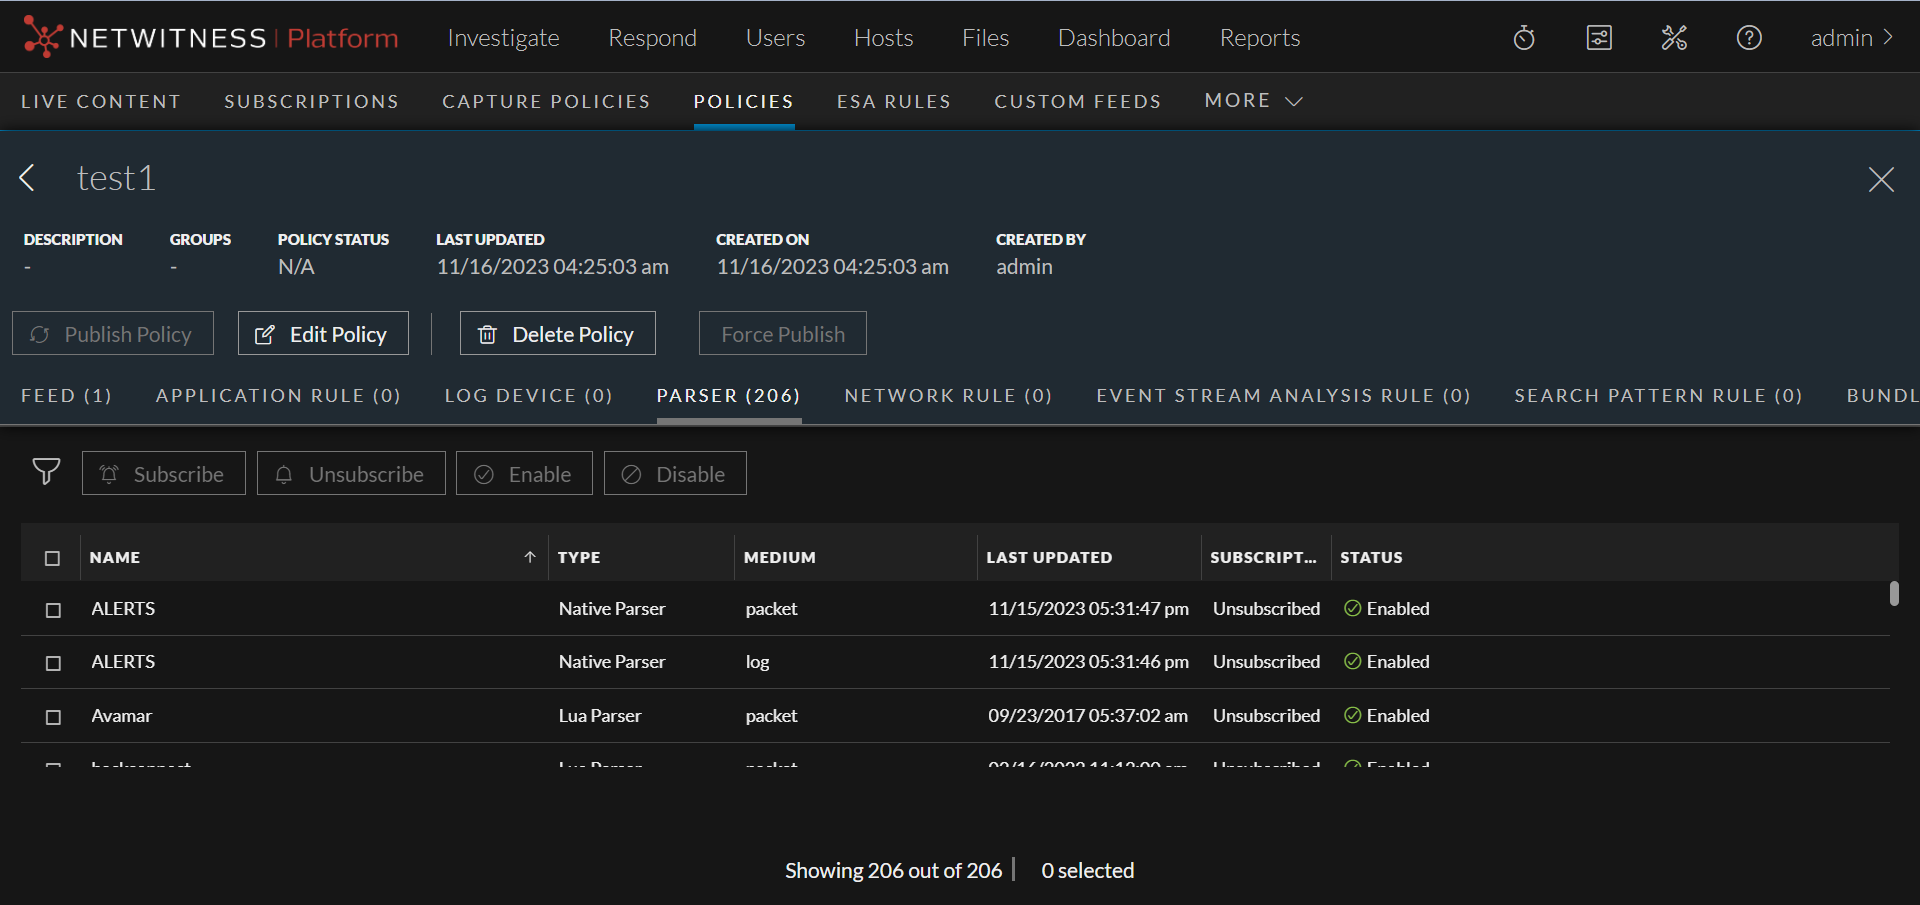Select the Avamar parser checkbox
The width and height of the screenshot is (1920, 905).
pos(54,717)
